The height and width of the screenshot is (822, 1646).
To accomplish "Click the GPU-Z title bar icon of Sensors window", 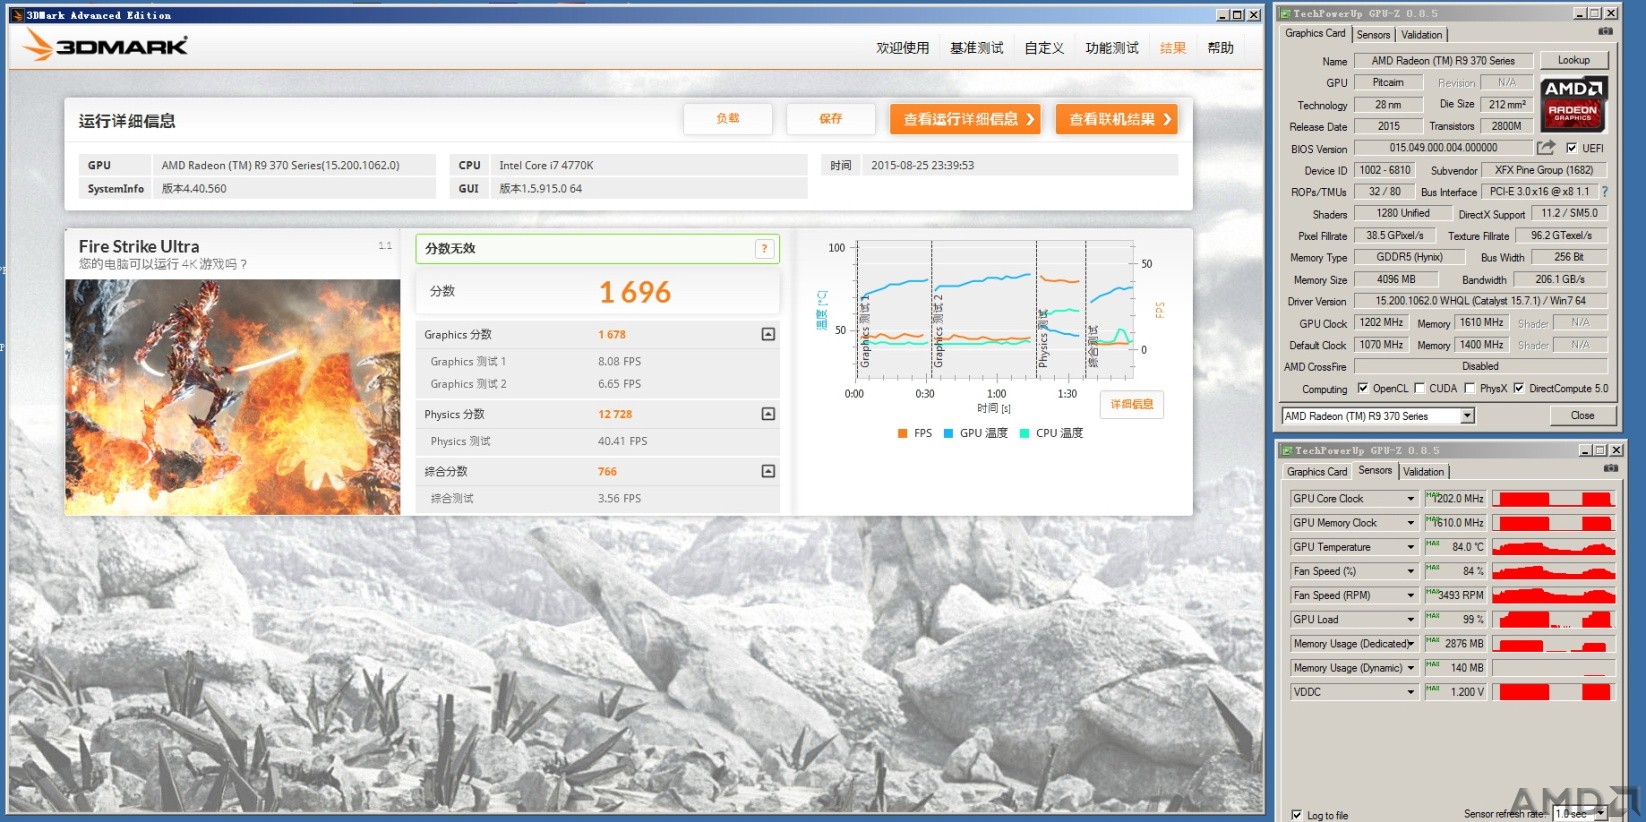I will point(1287,450).
